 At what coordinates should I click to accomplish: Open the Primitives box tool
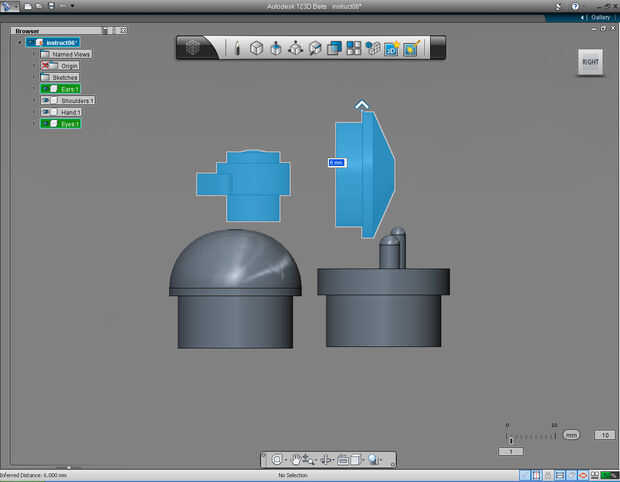(256, 47)
